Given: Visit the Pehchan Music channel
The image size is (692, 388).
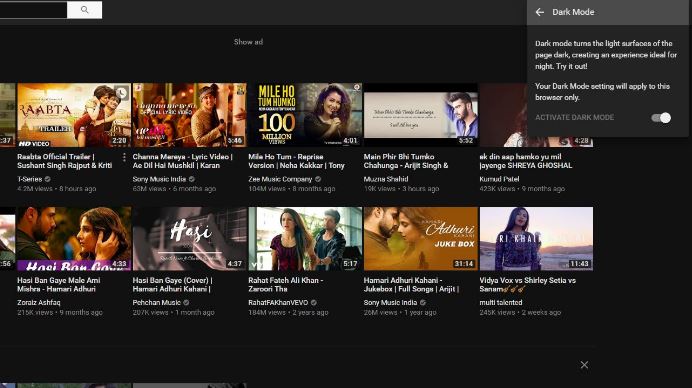Looking at the screenshot, I should (157, 303).
